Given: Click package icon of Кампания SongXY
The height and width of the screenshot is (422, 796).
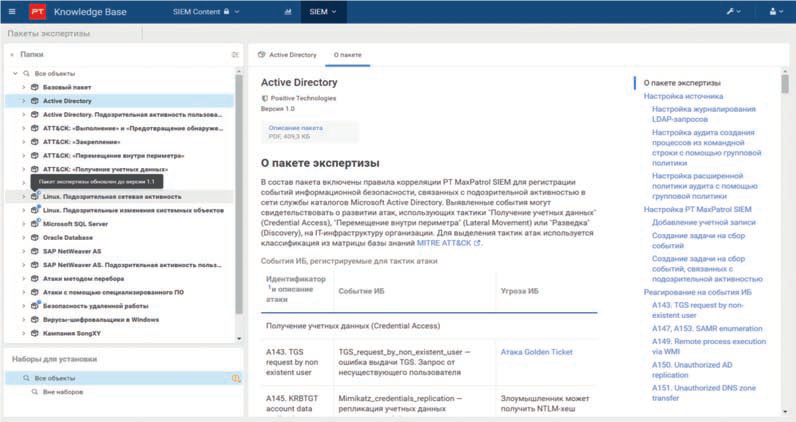Looking at the screenshot, I should [x=35, y=334].
